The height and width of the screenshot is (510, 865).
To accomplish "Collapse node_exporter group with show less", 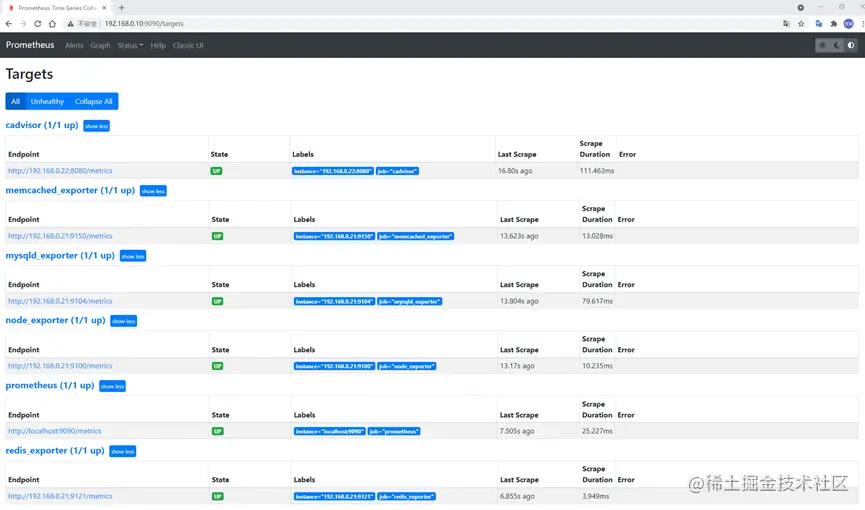I will coord(124,321).
